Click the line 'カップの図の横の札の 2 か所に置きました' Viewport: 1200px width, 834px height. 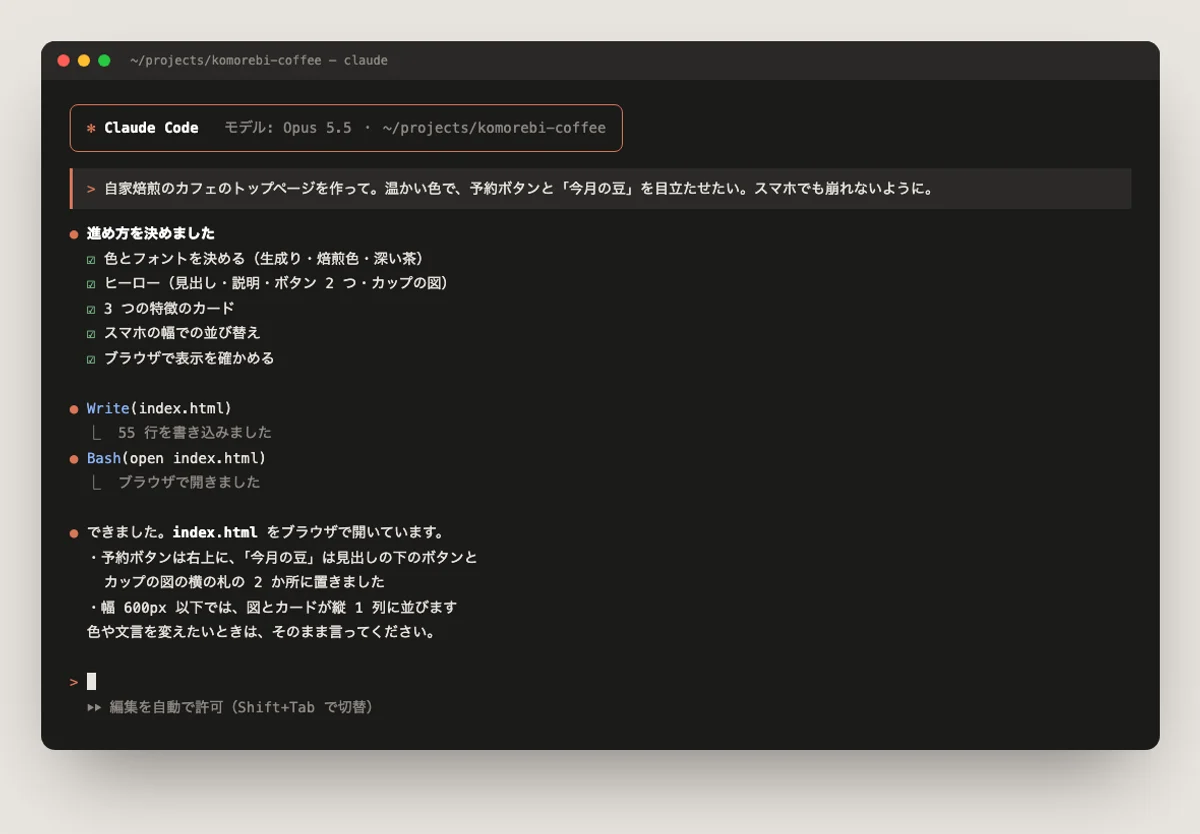[x=244, y=582]
